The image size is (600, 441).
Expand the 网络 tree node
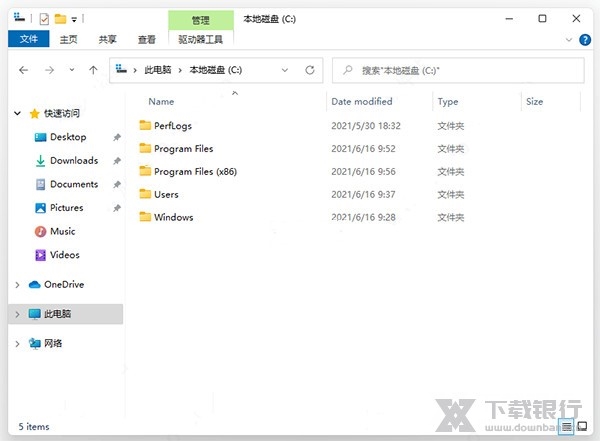tap(17, 344)
